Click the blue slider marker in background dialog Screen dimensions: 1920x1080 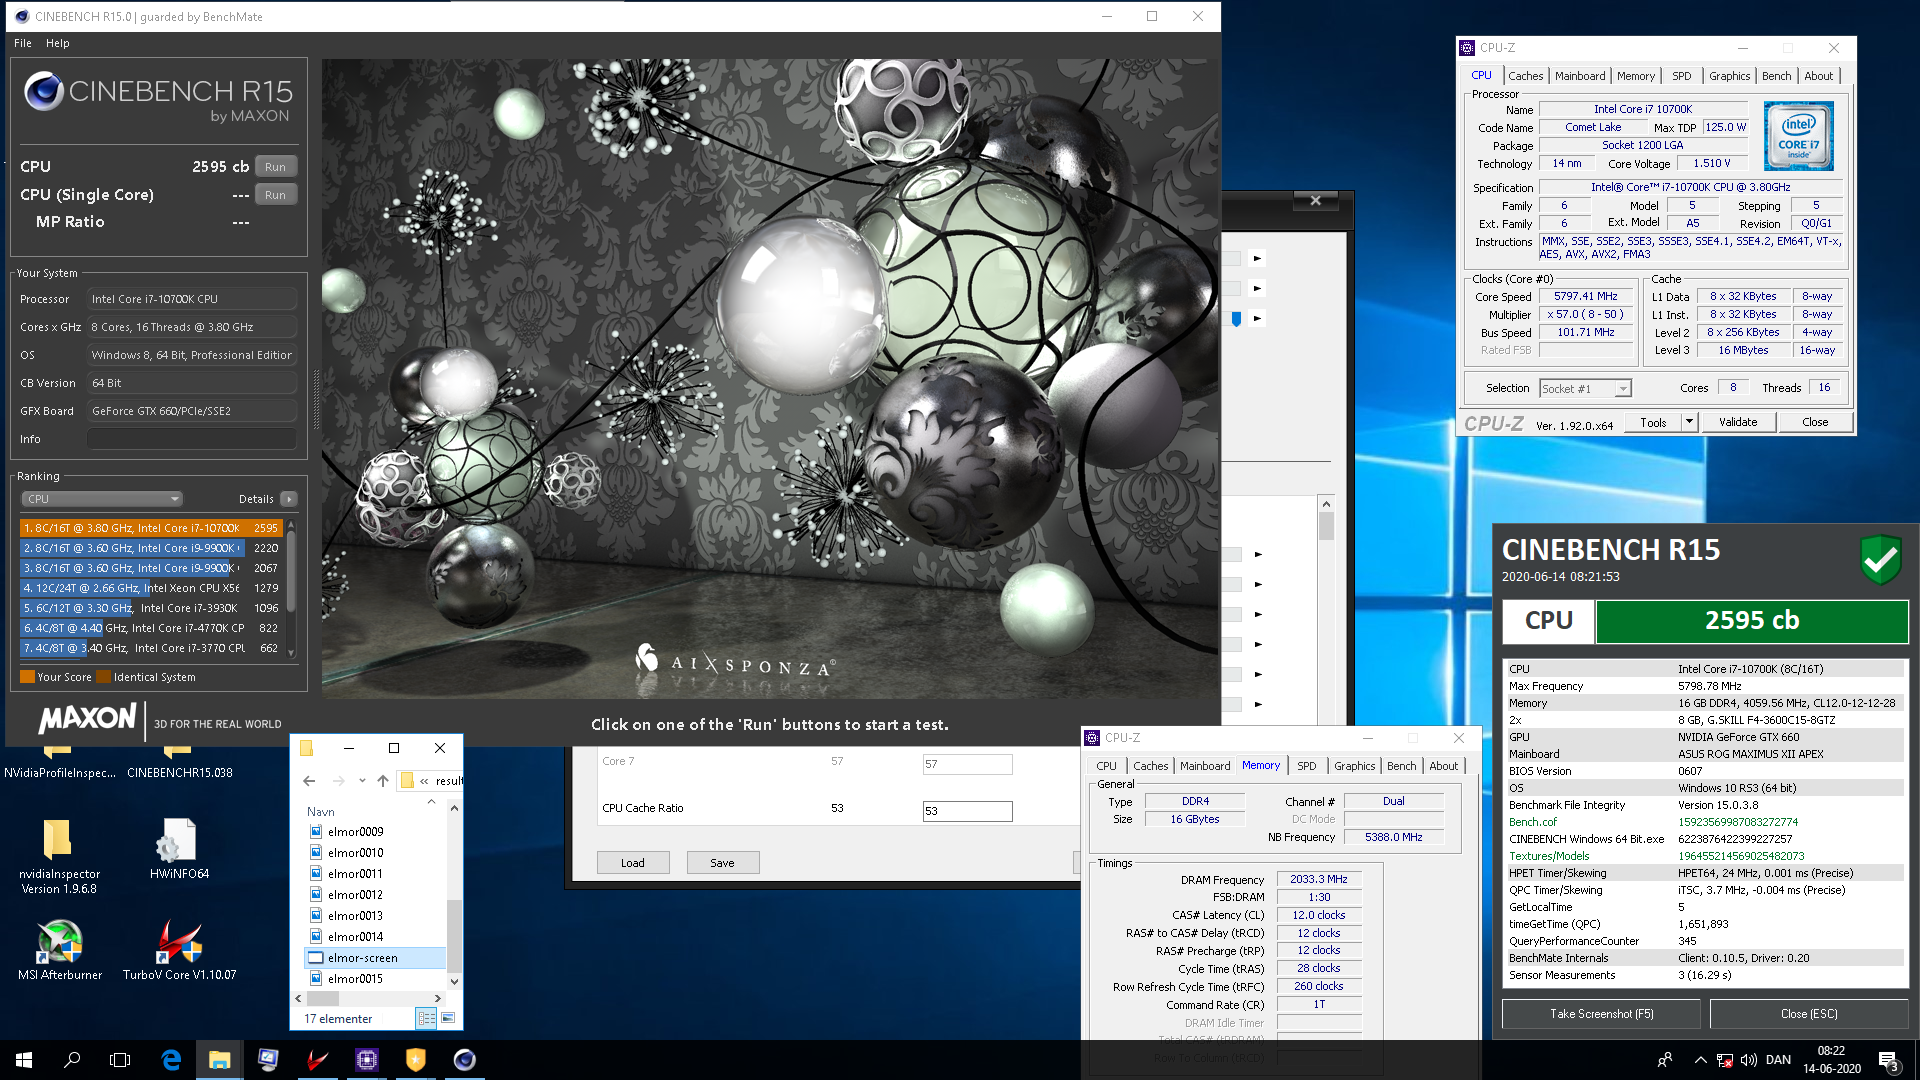(x=1236, y=318)
